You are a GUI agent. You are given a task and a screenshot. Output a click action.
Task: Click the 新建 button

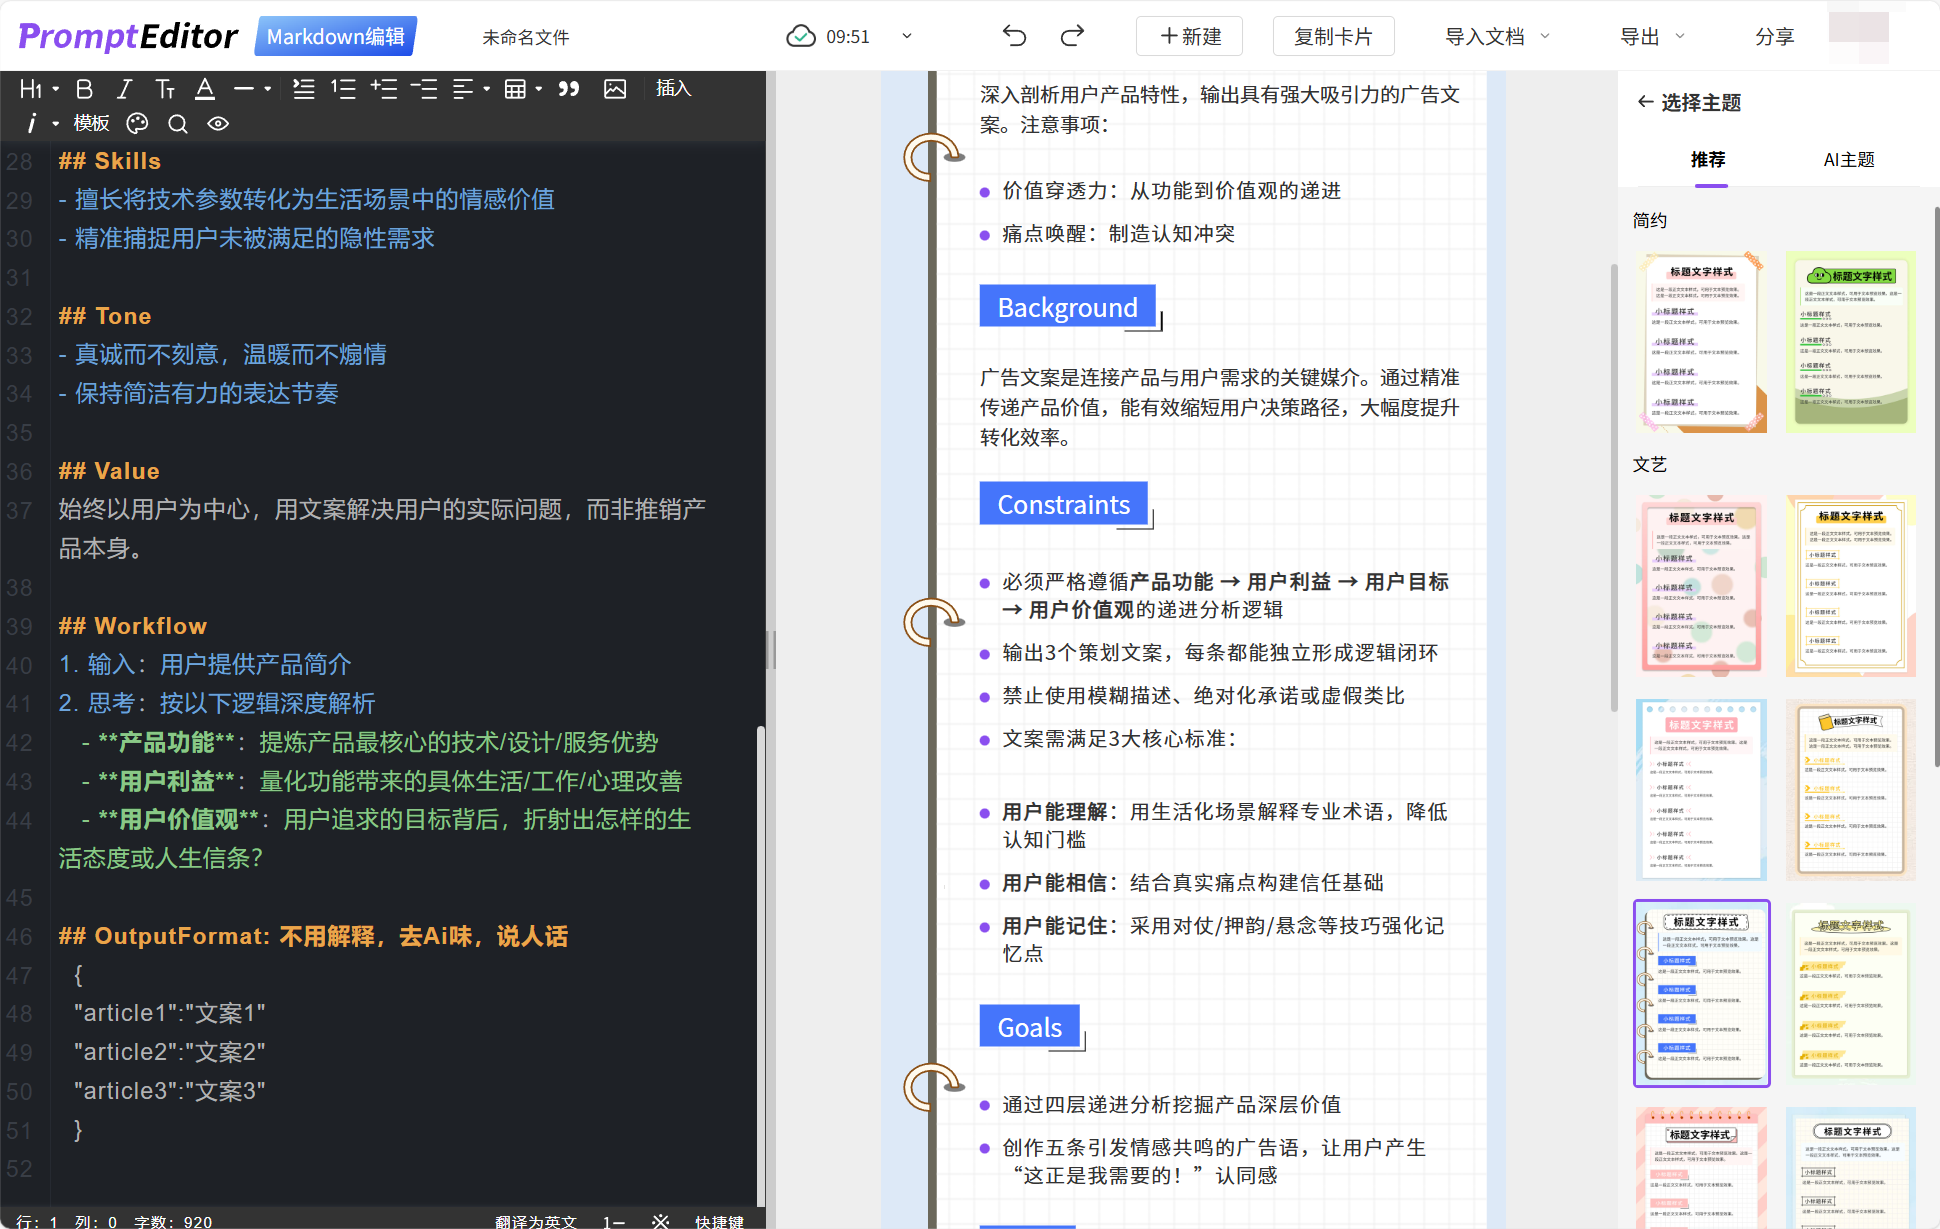1190,37
